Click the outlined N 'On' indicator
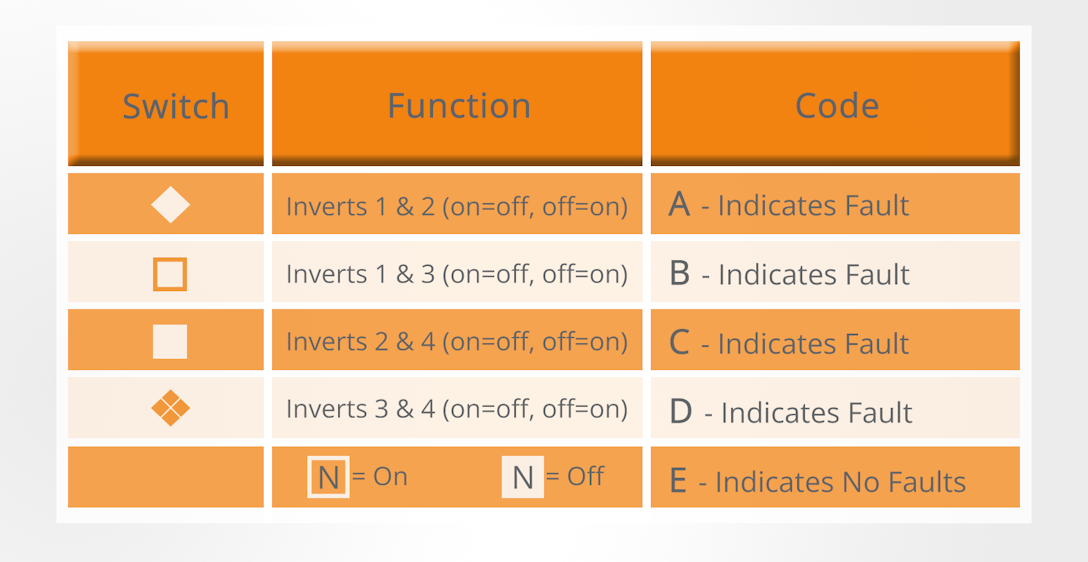 328,477
